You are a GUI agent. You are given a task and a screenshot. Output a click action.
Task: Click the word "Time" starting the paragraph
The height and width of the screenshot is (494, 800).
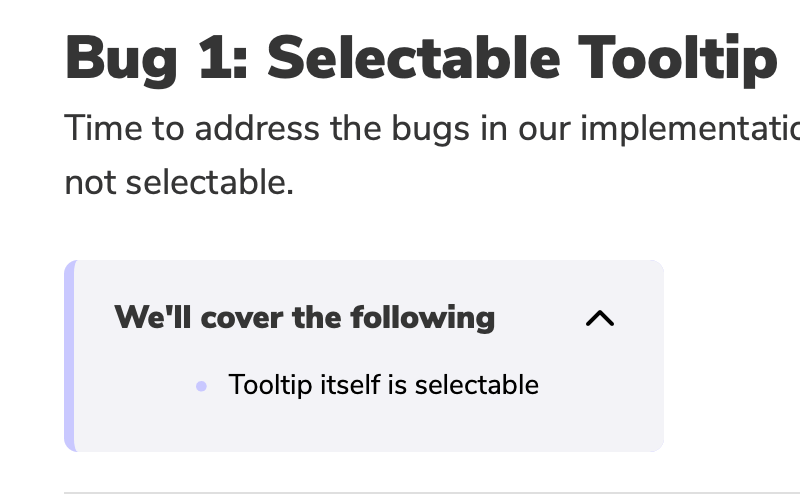103,128
